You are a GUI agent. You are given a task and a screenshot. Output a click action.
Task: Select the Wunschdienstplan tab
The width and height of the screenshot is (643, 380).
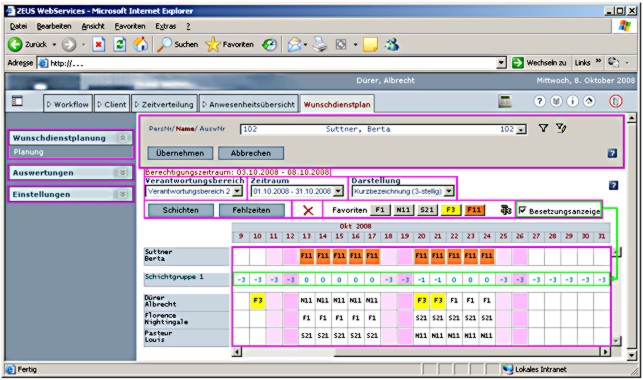pyautogui.click(x=337, y=104)
